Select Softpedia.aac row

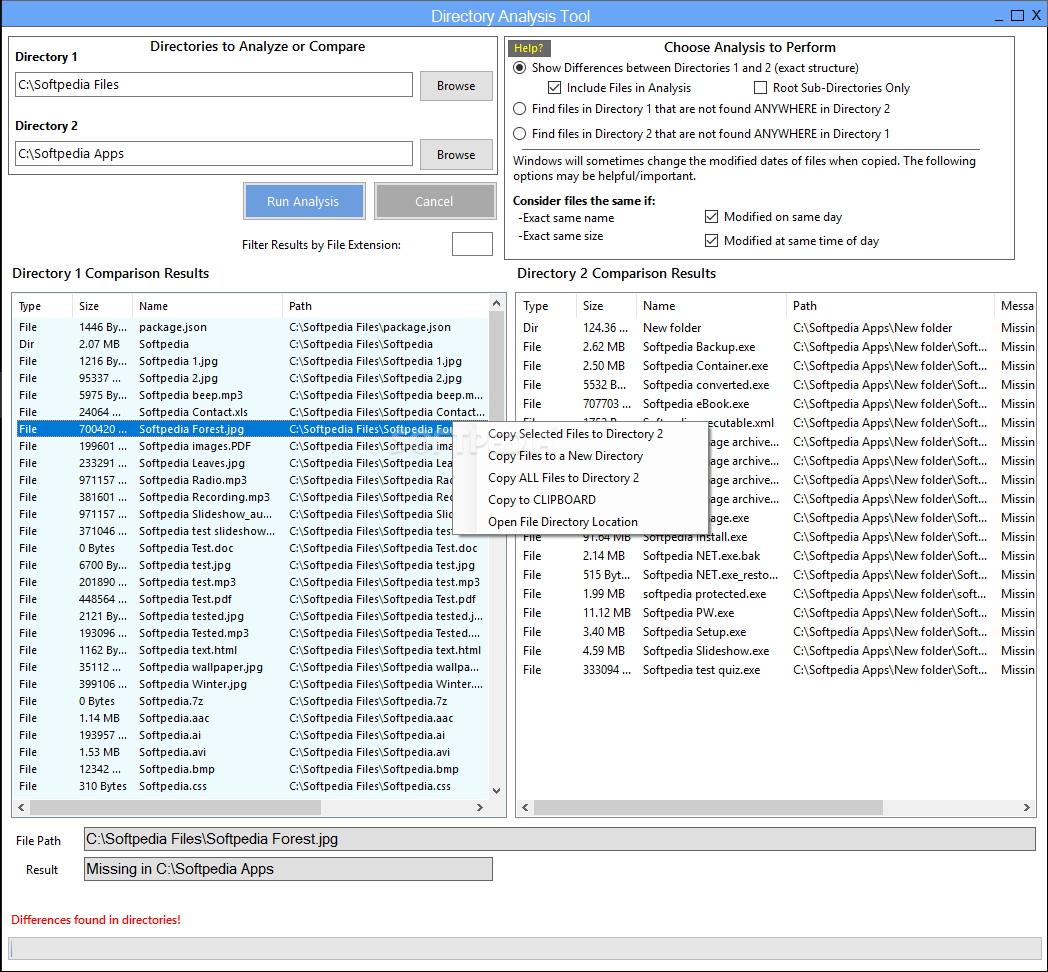pyautogui.click(x=253, y=718)
